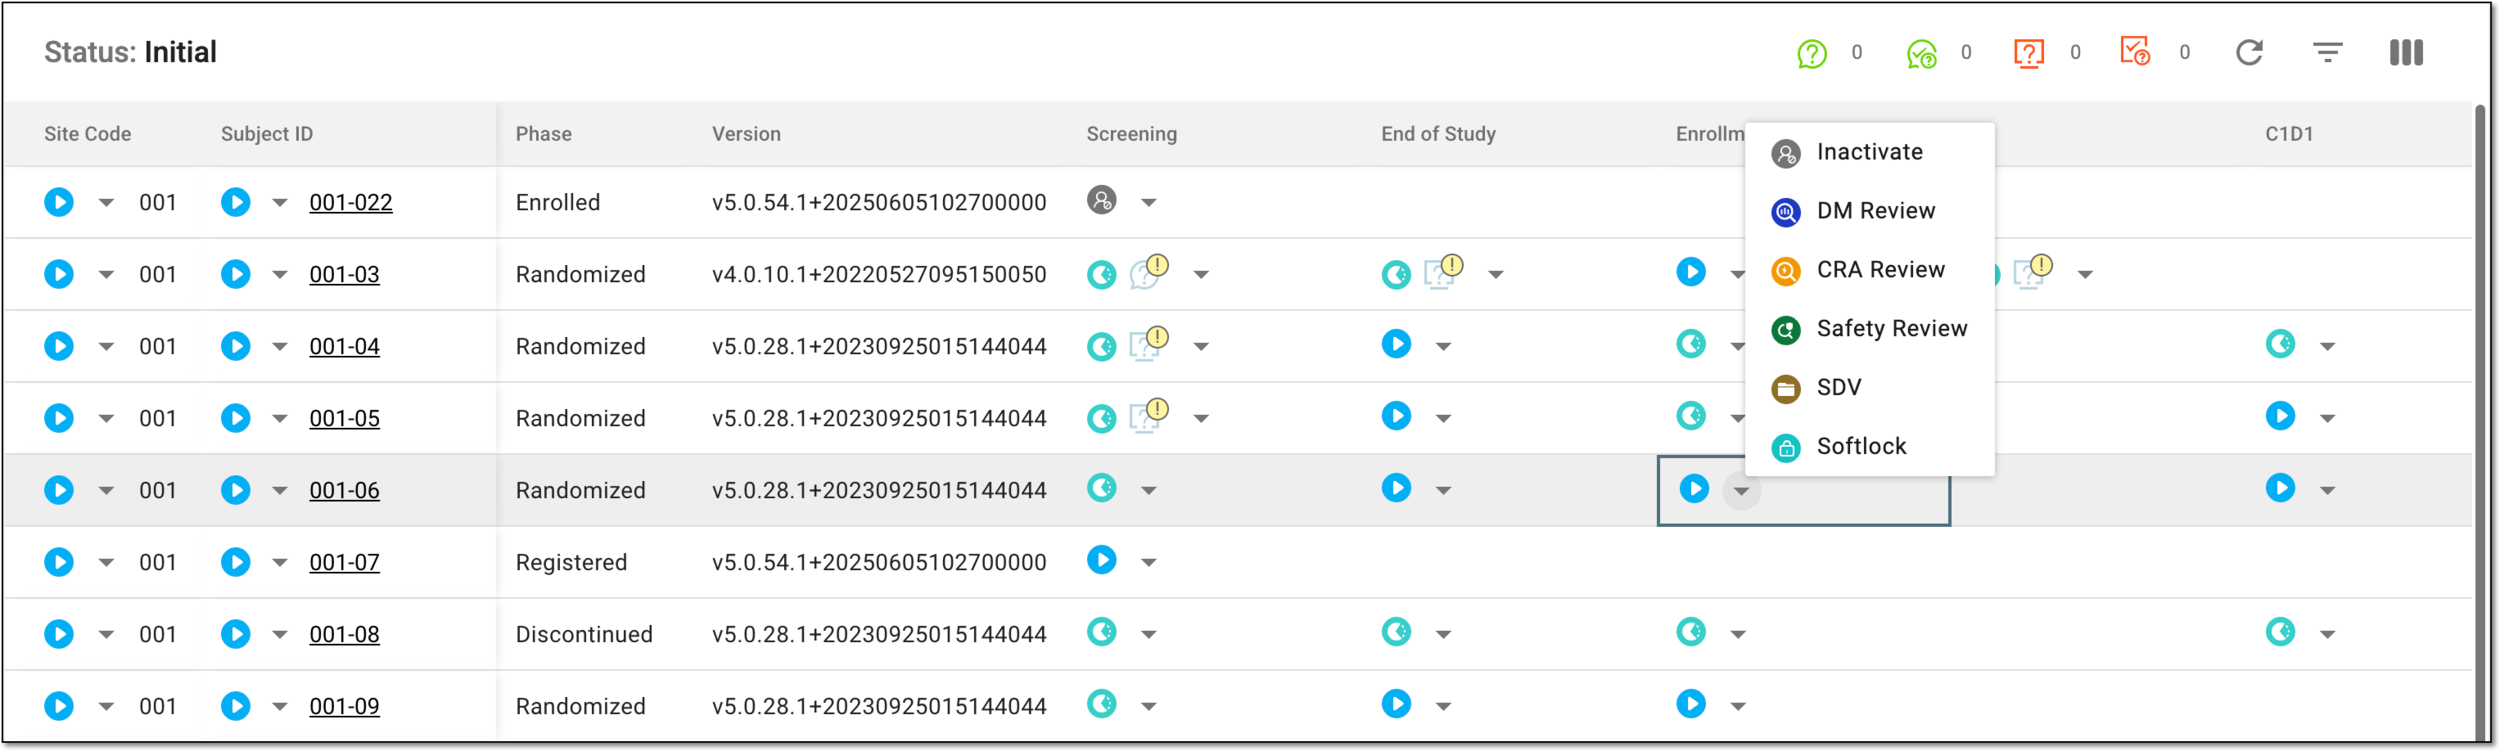Click the red checked query icon
The width and height of the screenshot is (2500, 751).
click(x=2135, y=51)
